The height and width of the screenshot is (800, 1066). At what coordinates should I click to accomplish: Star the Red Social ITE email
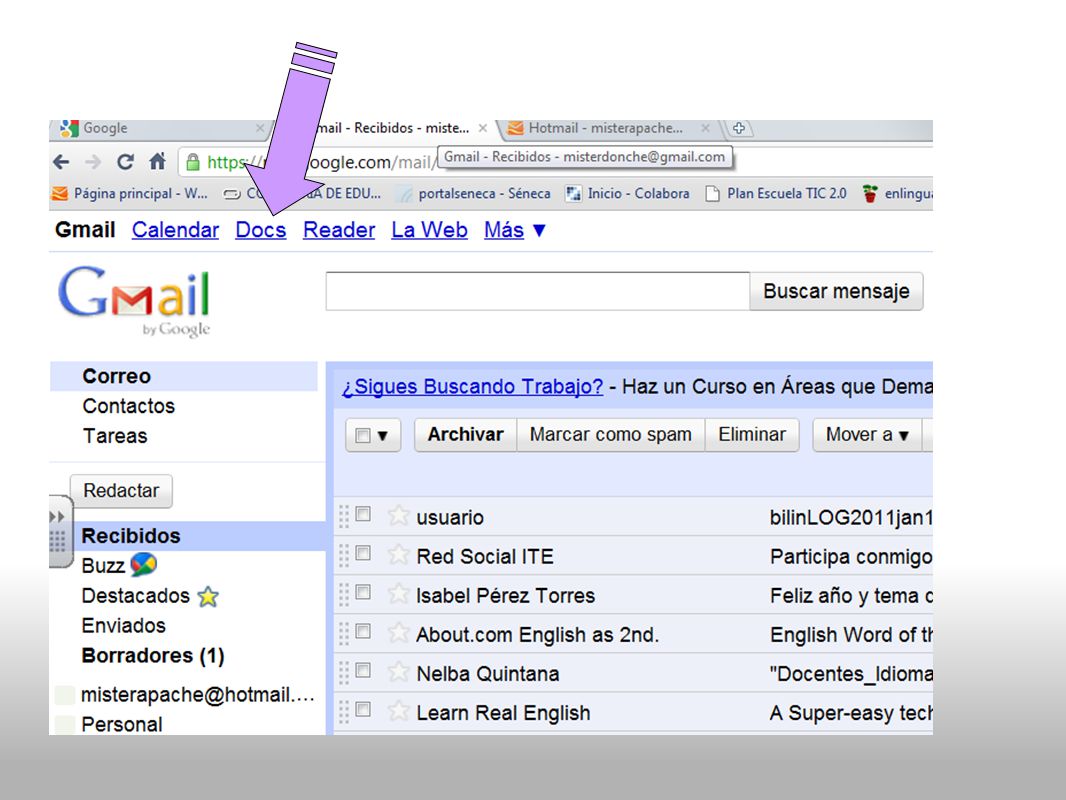pos(398,555)
